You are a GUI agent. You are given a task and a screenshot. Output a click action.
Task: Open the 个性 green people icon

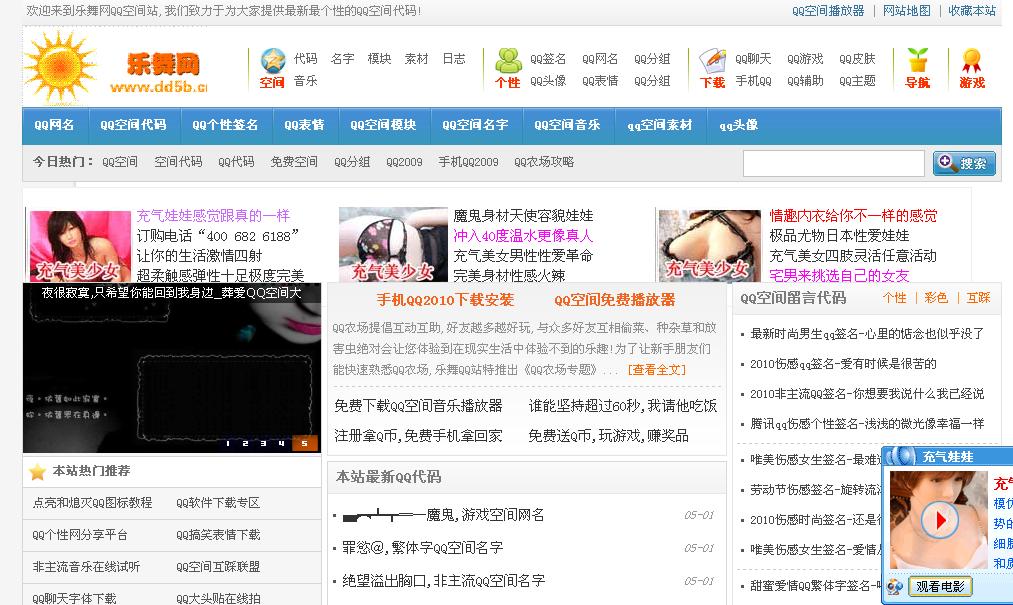pos(508,61)
